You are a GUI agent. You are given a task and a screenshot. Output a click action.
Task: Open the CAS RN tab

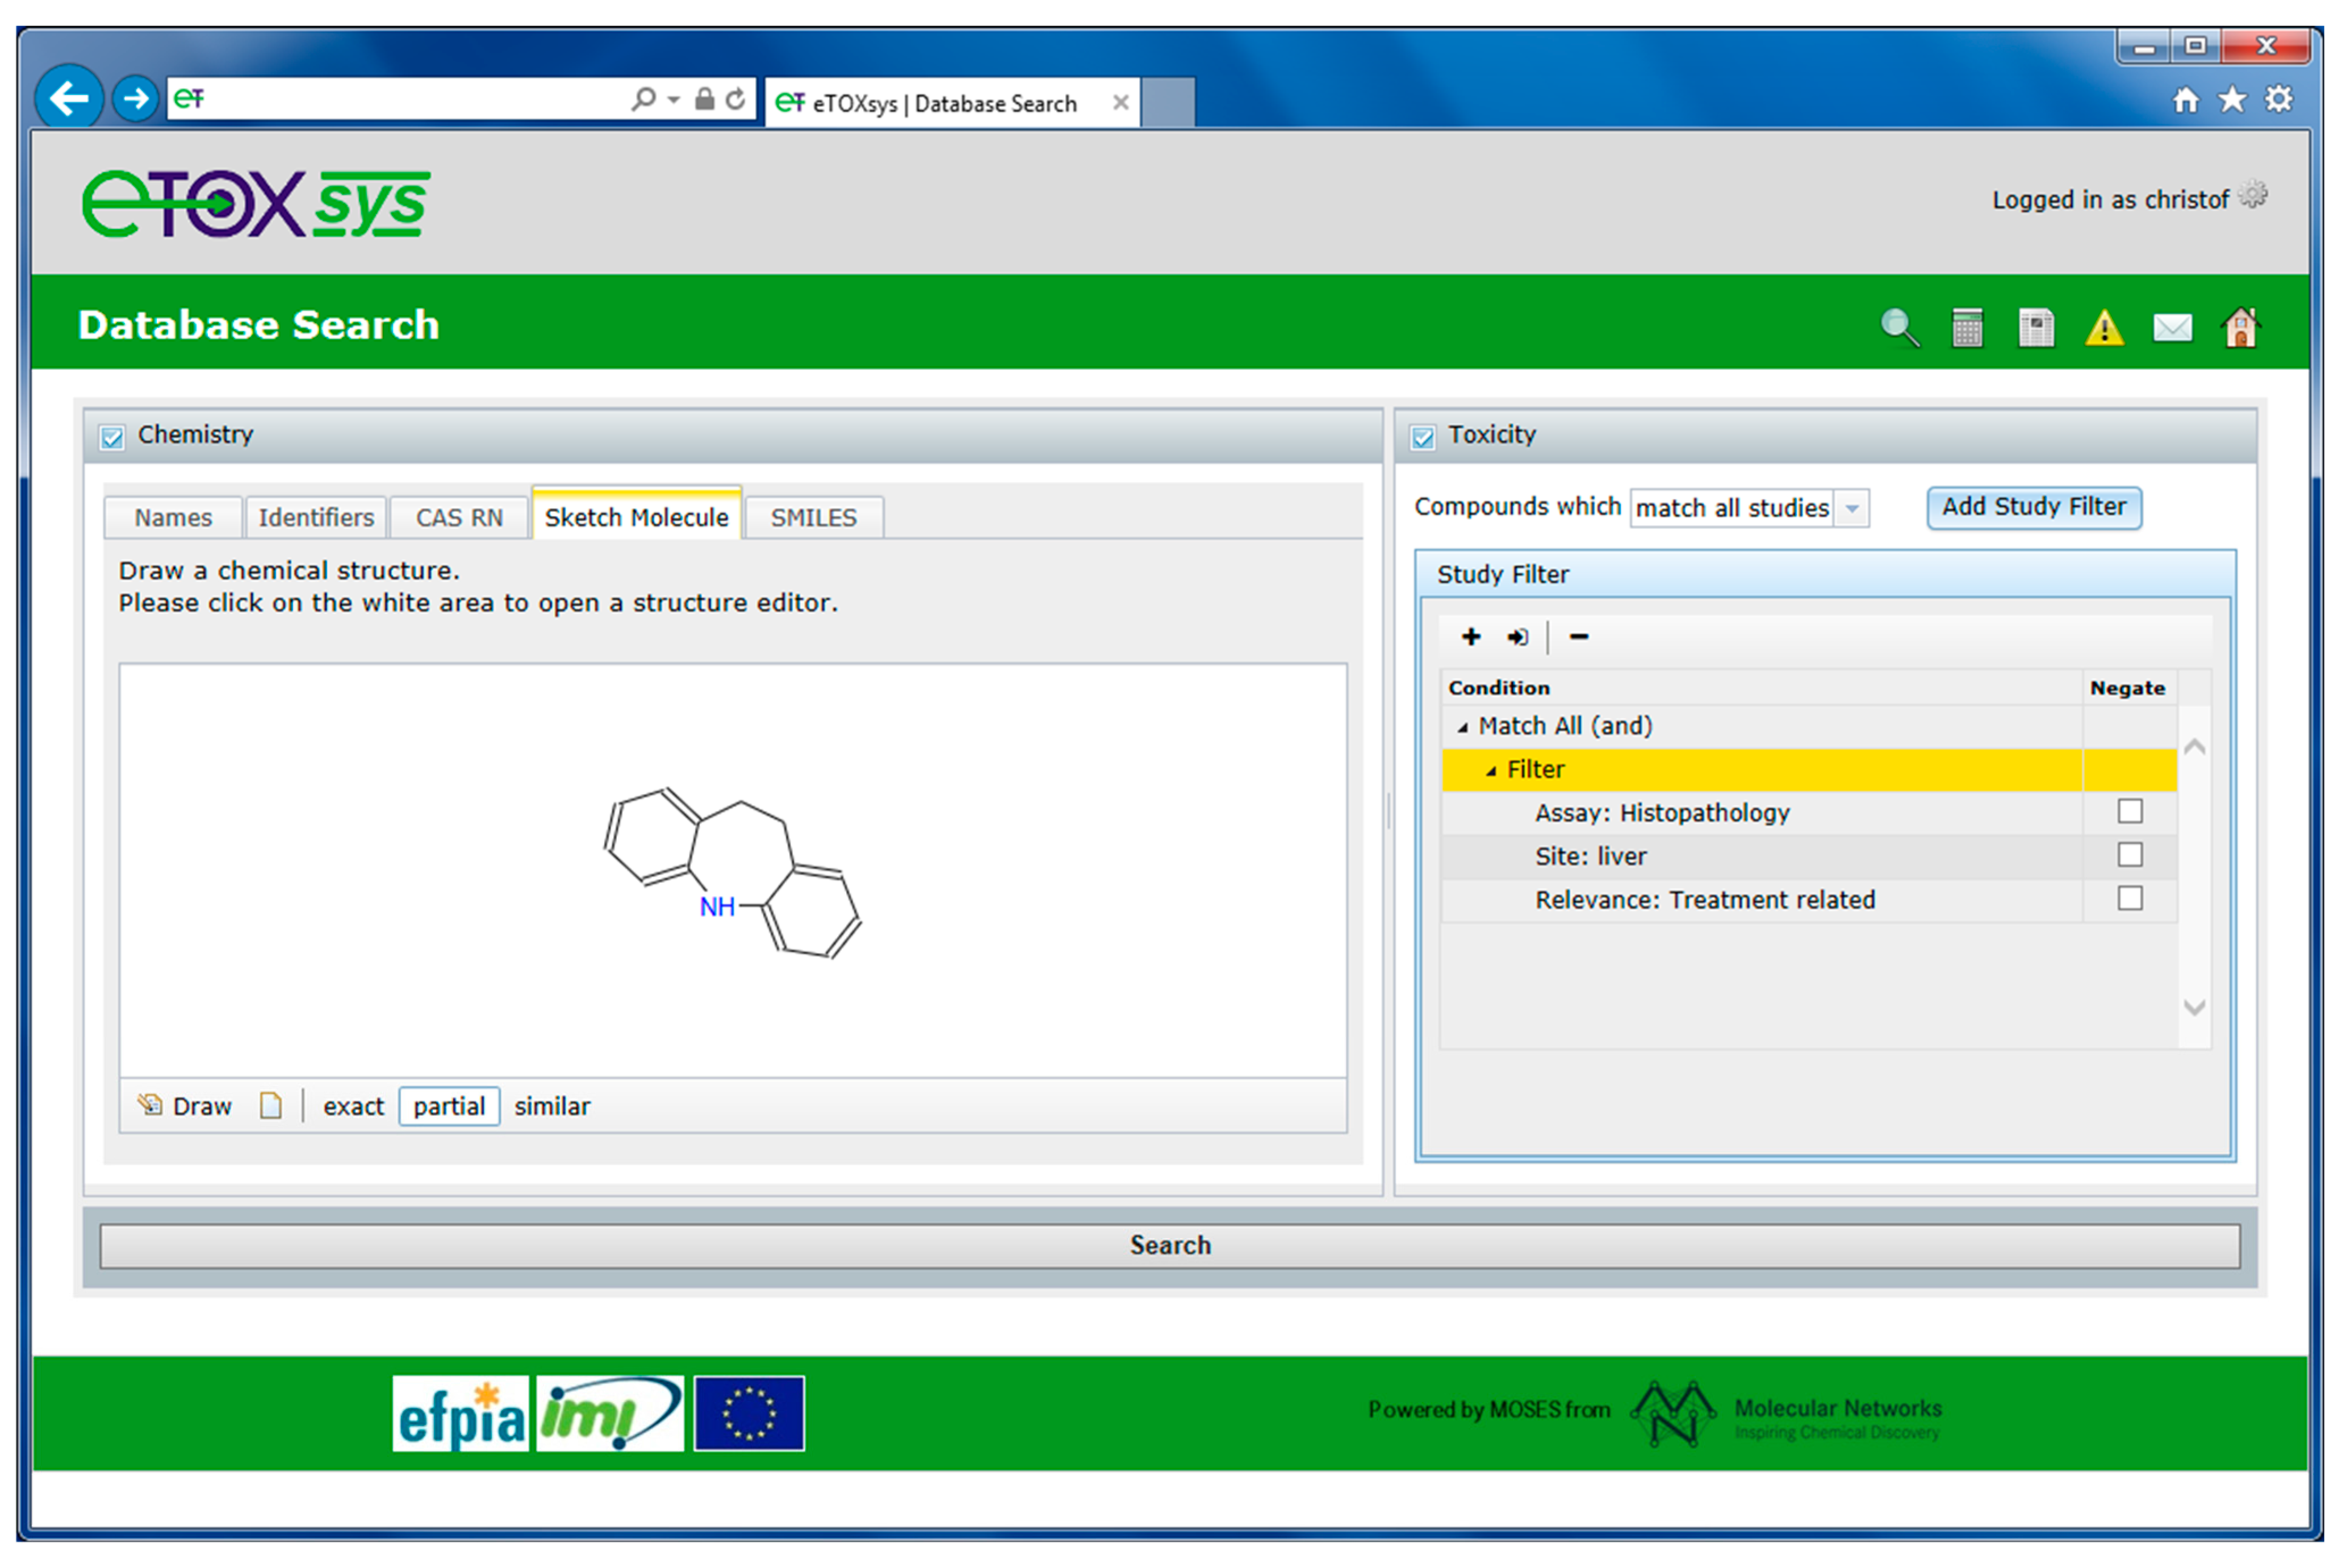click(x=459, y=518)
